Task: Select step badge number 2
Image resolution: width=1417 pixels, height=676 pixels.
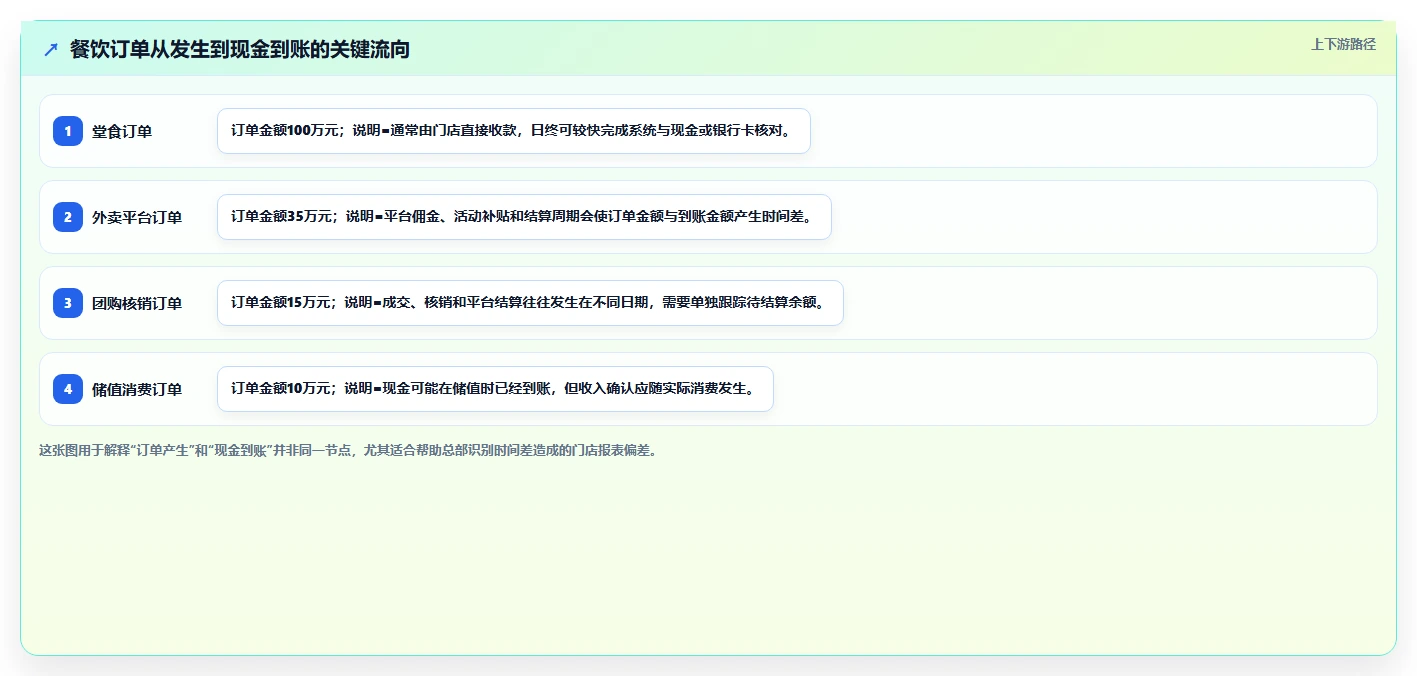Action: 68,217
